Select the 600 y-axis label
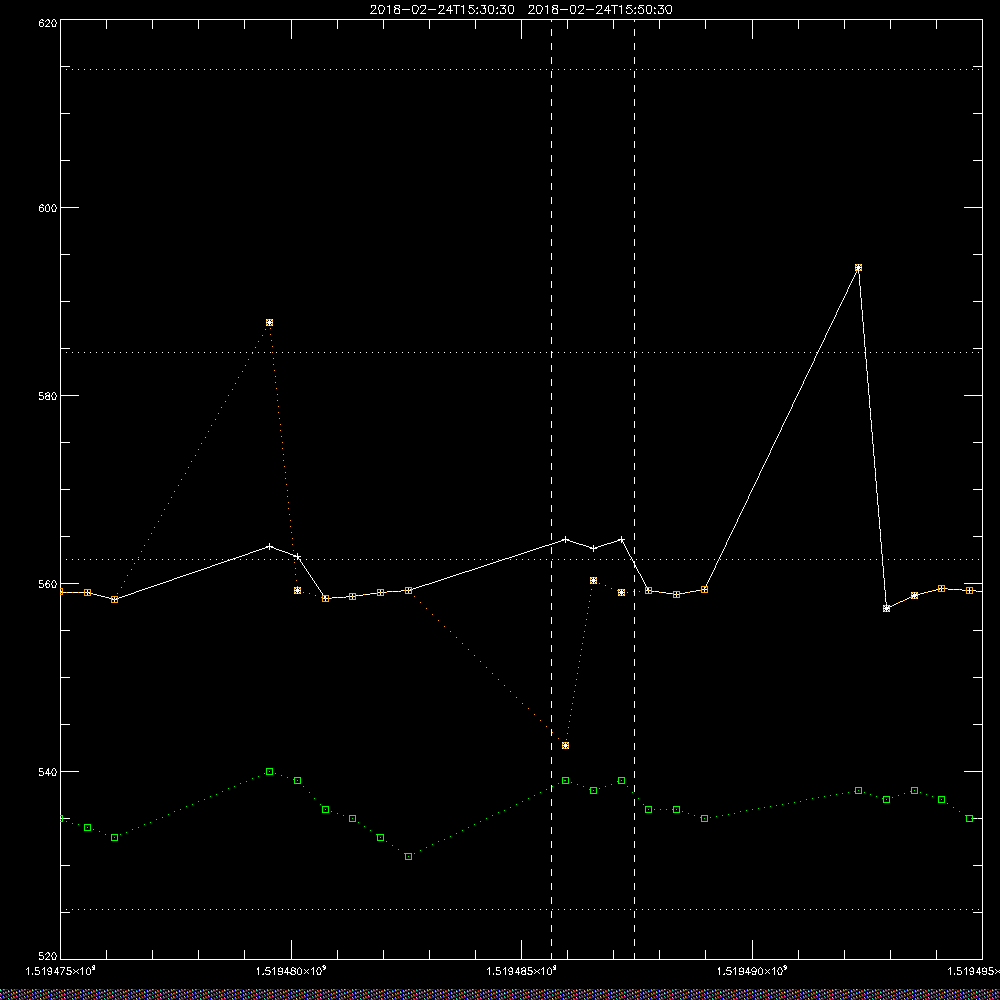Screen dimensions: 1000x1000 (49, 208)
